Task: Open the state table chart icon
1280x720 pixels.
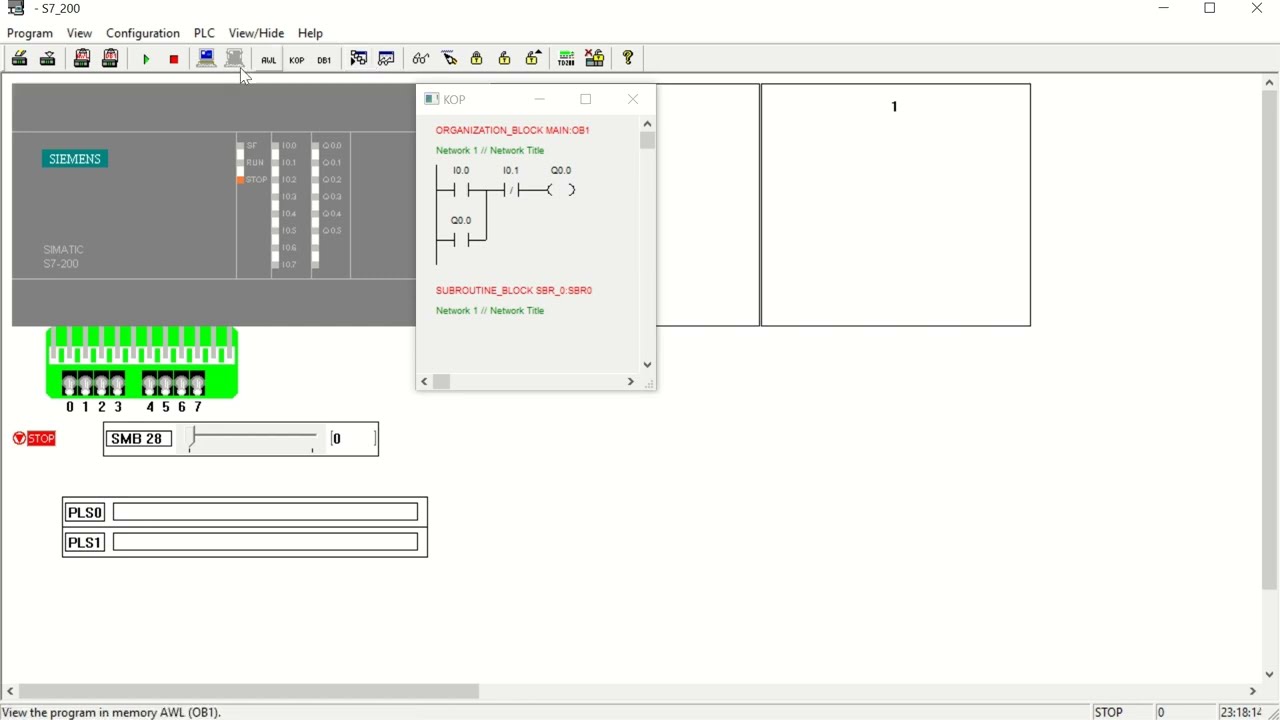Action: pyautogui.click(x=387, y=59)
